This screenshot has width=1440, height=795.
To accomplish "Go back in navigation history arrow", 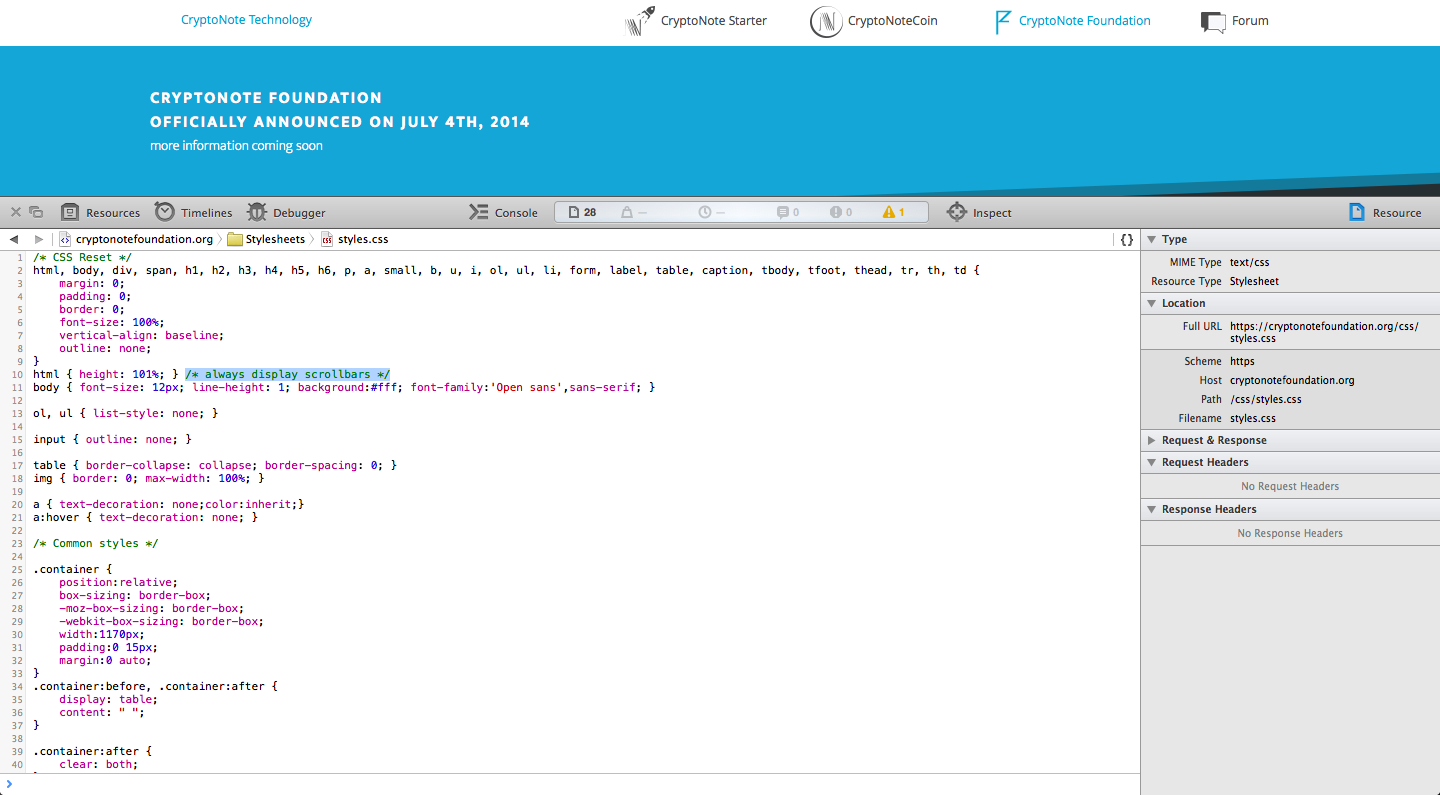I will [x=14, y=239].
